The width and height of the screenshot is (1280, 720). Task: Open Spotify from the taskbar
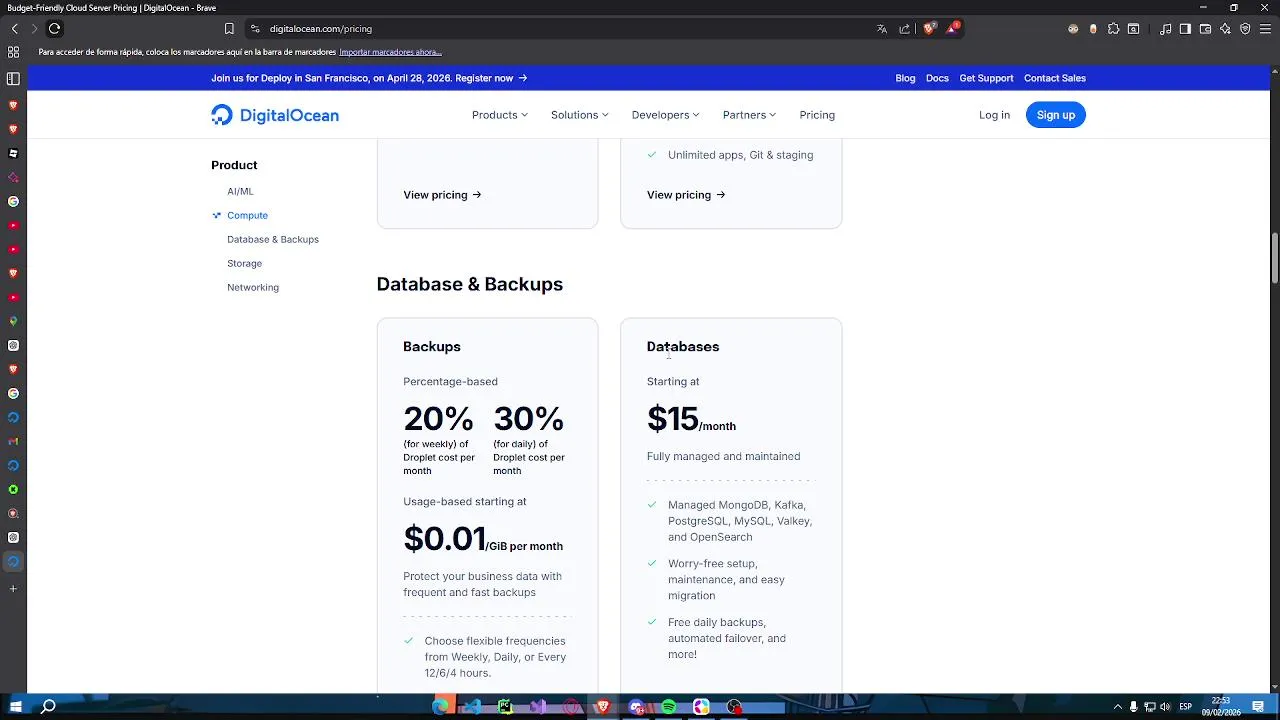669,707
